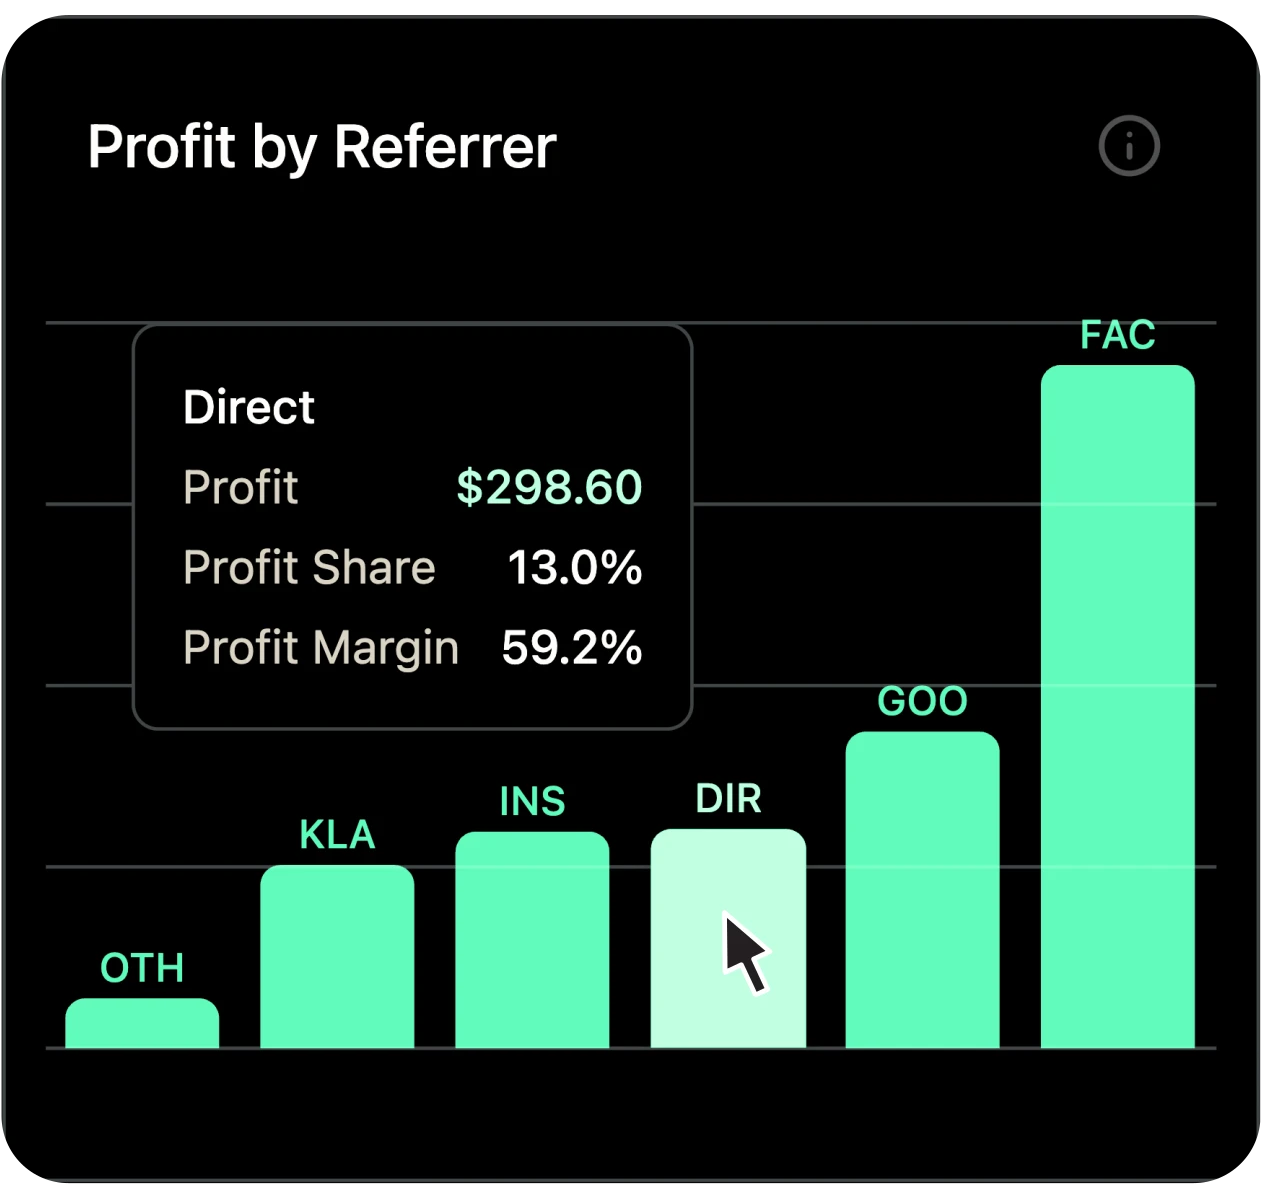Select the FAC bar in the chart
Image resolution: width=1262 pixels, height=1200 pixels.
pos(1117,700)
